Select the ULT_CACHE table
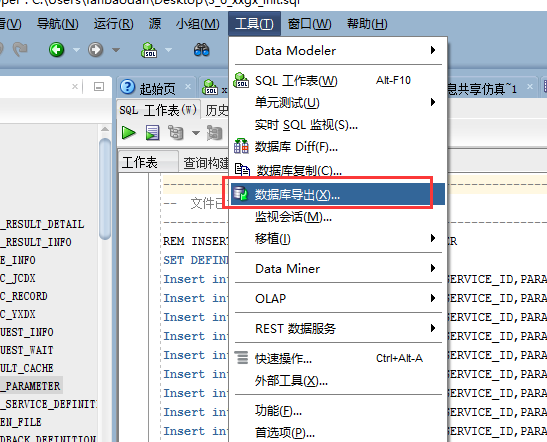 pos(27,368)
